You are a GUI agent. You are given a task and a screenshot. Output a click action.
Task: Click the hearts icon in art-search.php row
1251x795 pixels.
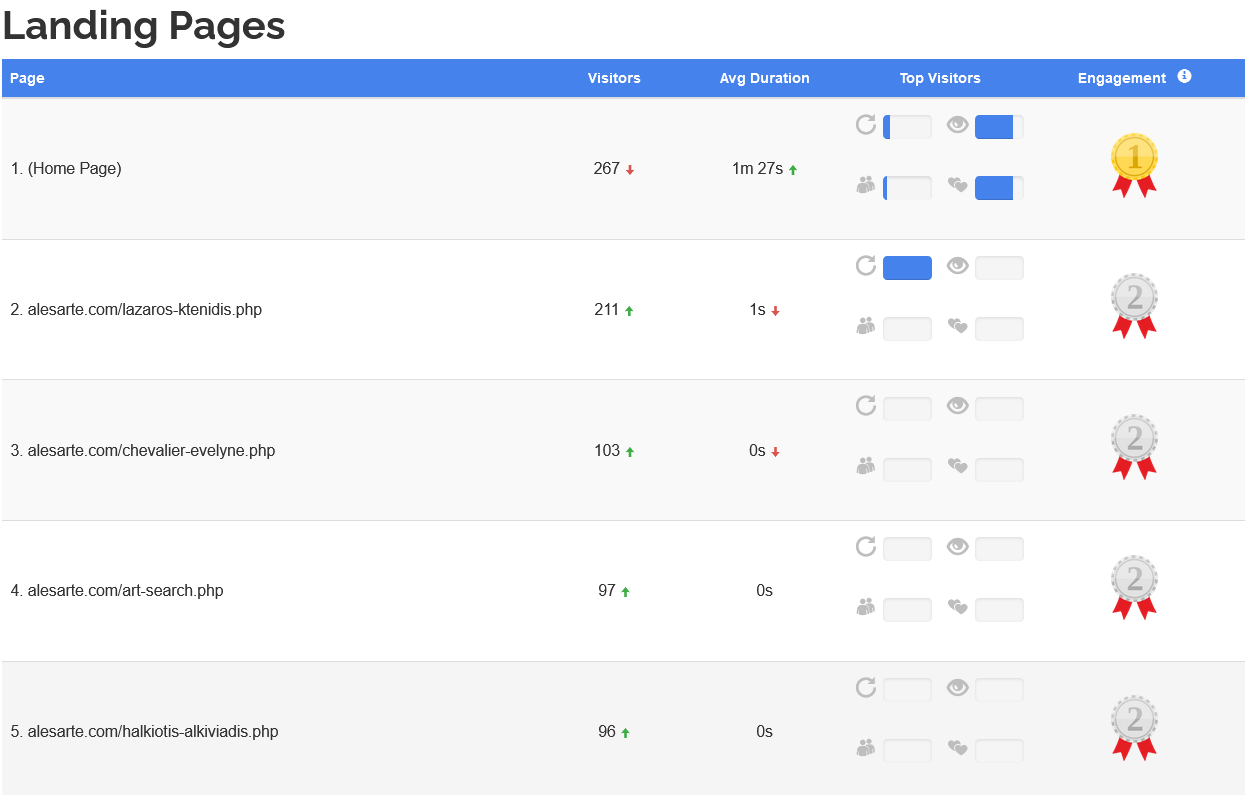(x=958, y=607)
